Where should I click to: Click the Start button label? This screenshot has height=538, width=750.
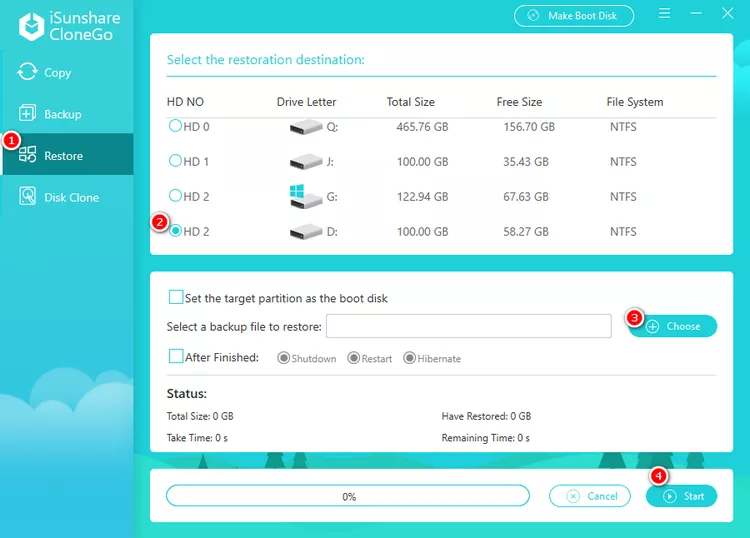pyautogui.click(x=694, y=496)
